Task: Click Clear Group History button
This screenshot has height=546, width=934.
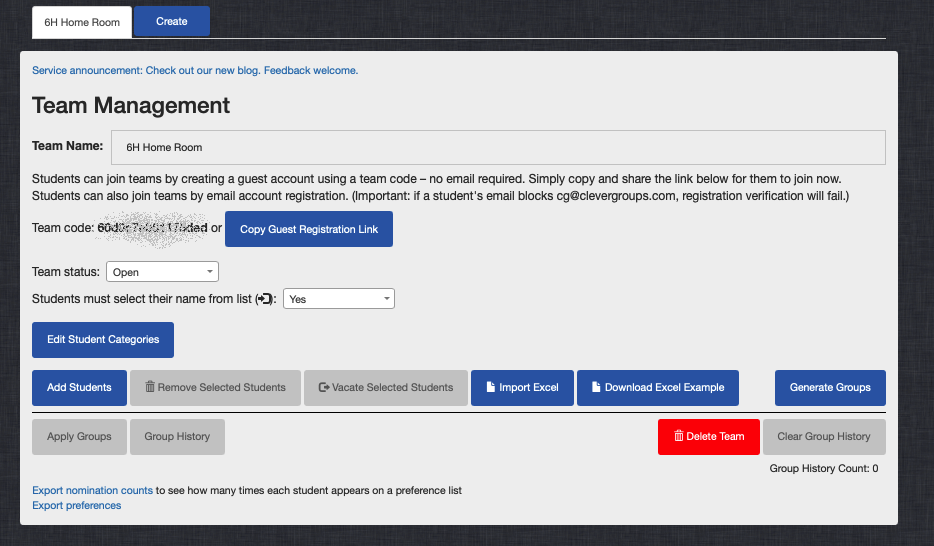Action: coord(824,436)
